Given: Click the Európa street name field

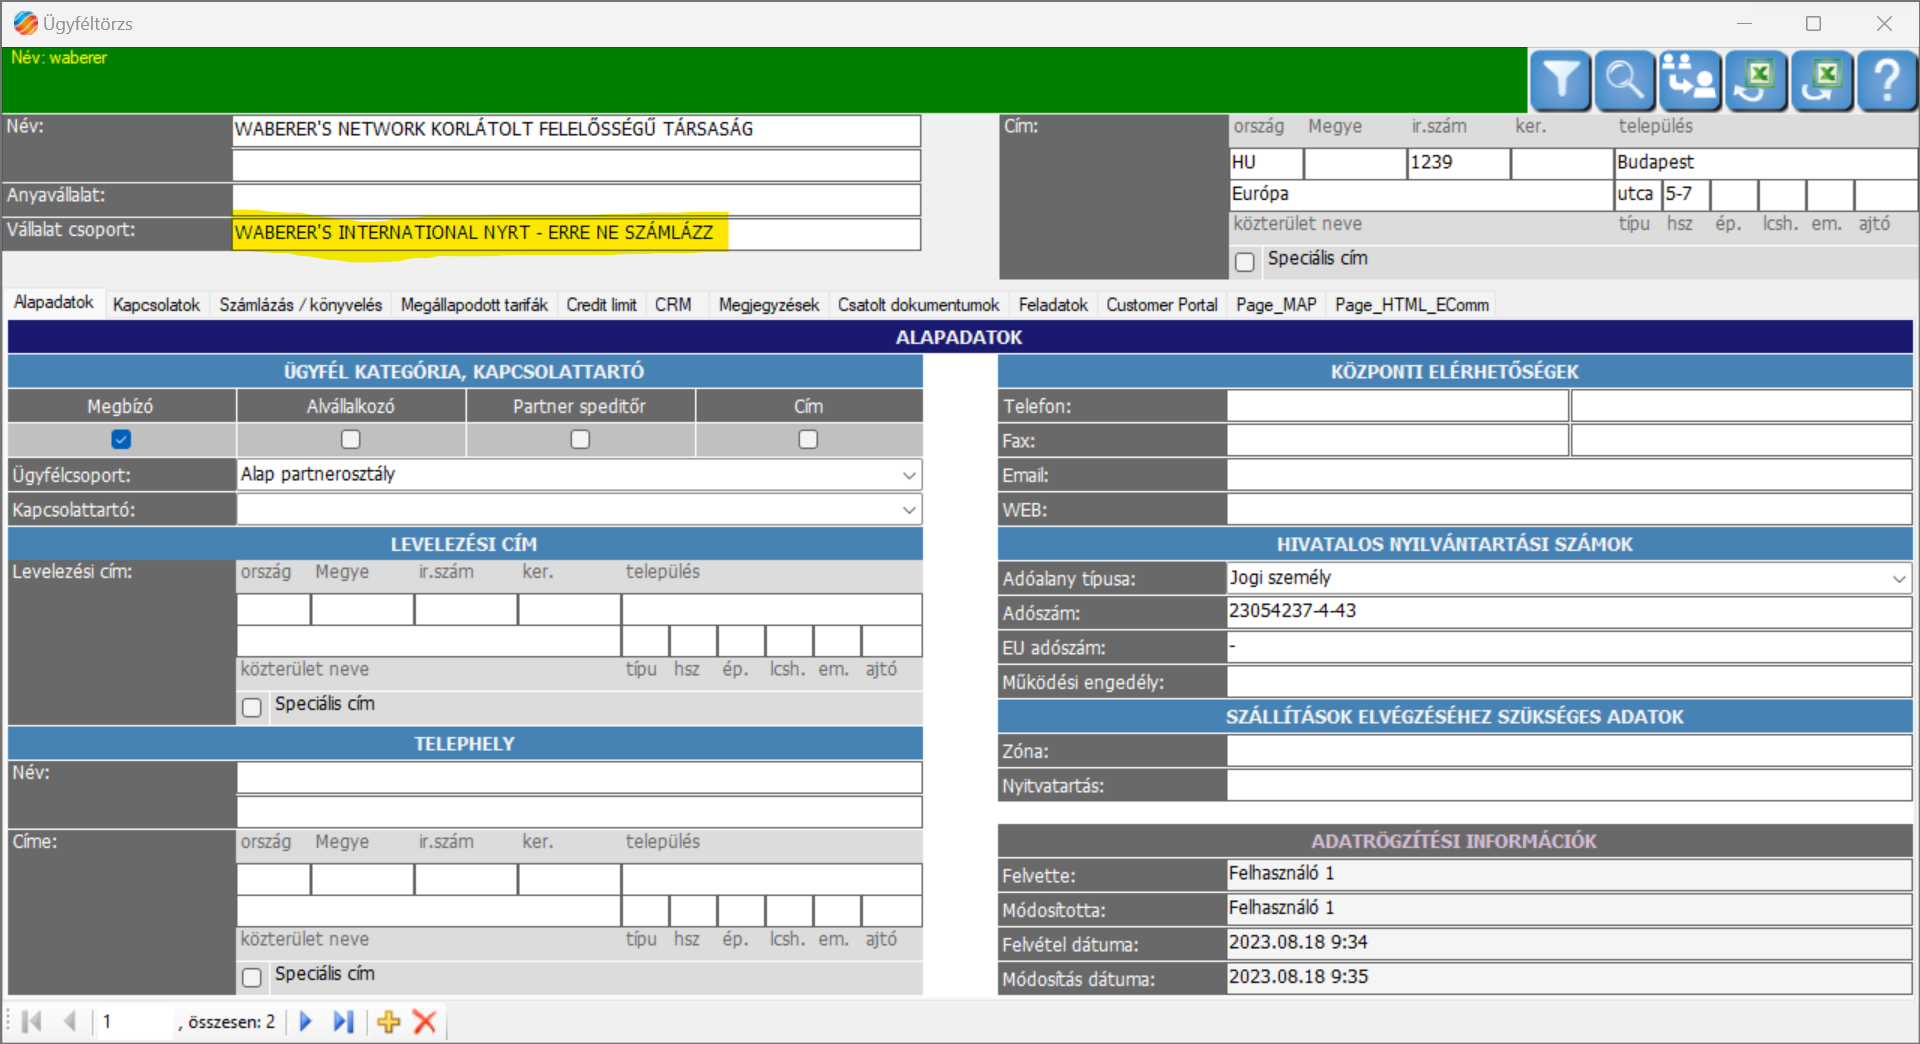Looking at the screenshot, I should tap(1420, 195).
